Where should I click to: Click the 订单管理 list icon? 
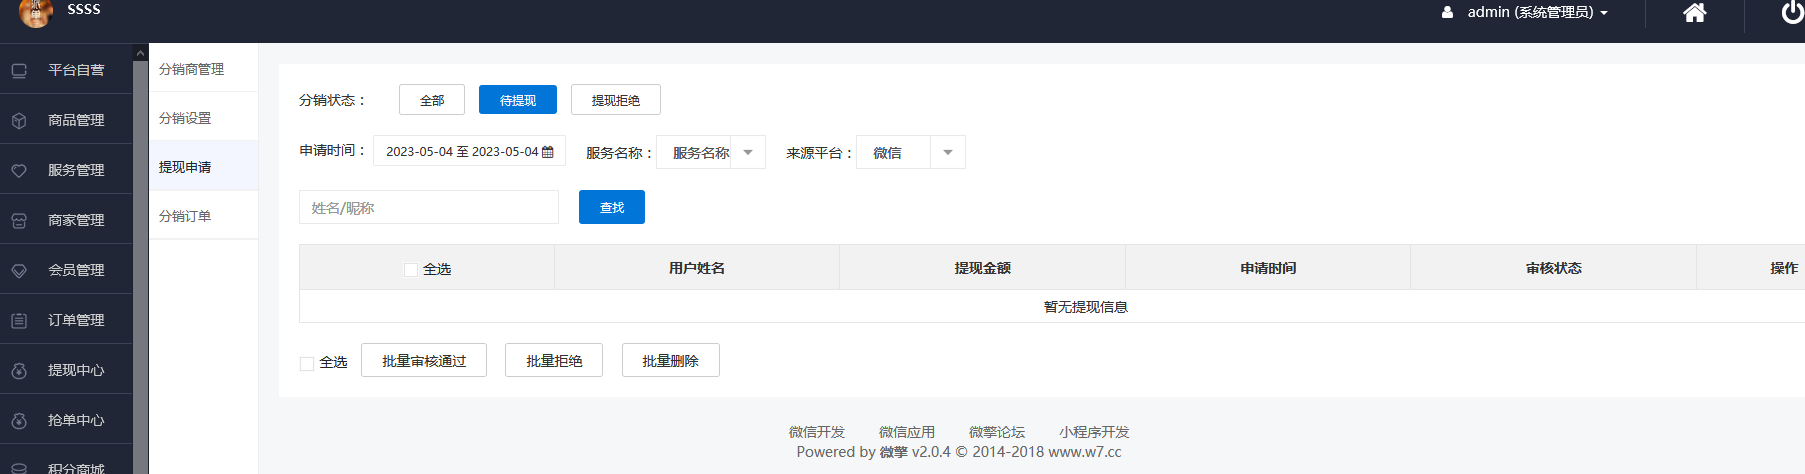click(x=19, y=320)
